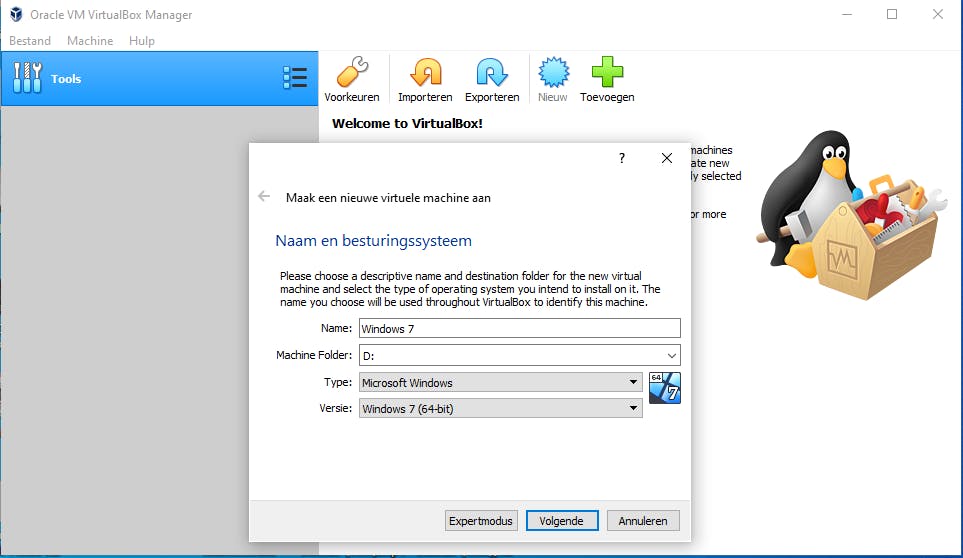963x558 pixels.
Task: Maximize the VirtualBox Manager window
Action: coord(892,14)
